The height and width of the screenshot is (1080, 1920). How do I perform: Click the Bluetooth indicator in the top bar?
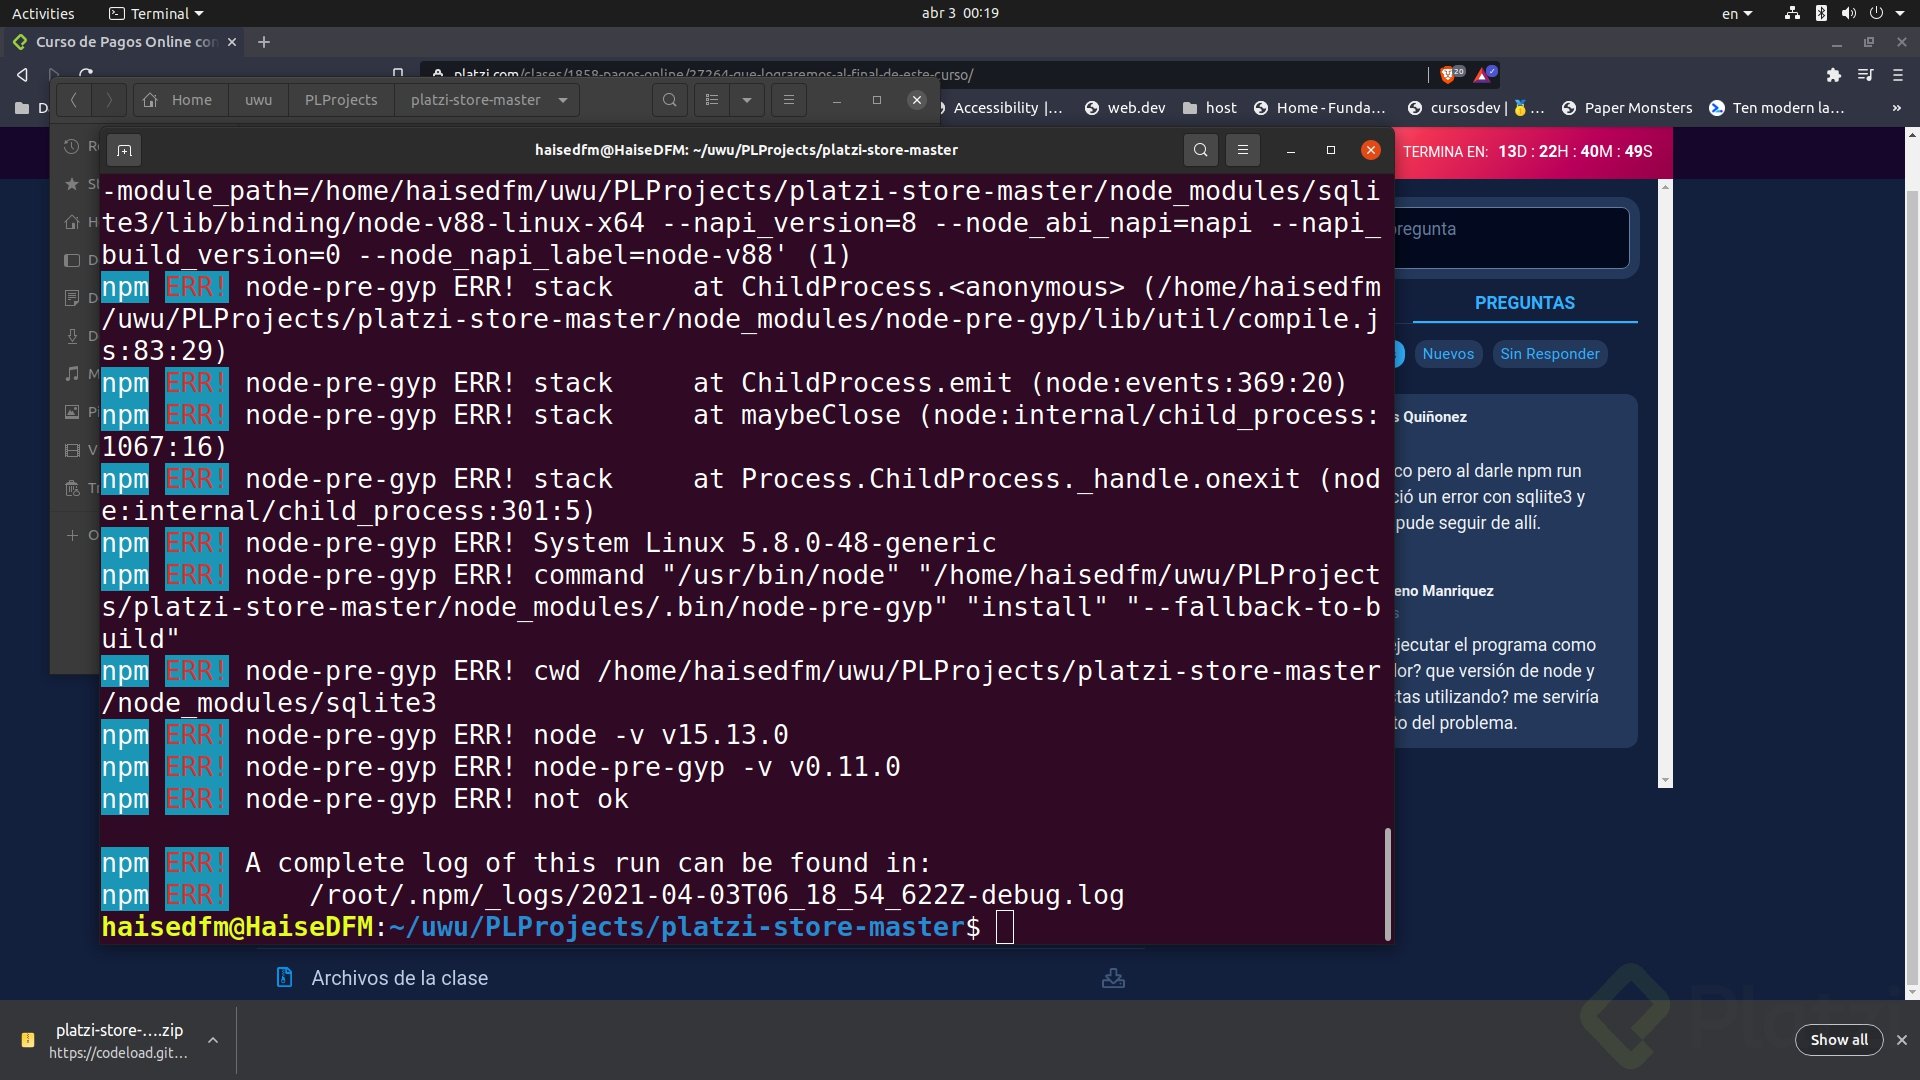point(1823,13)
